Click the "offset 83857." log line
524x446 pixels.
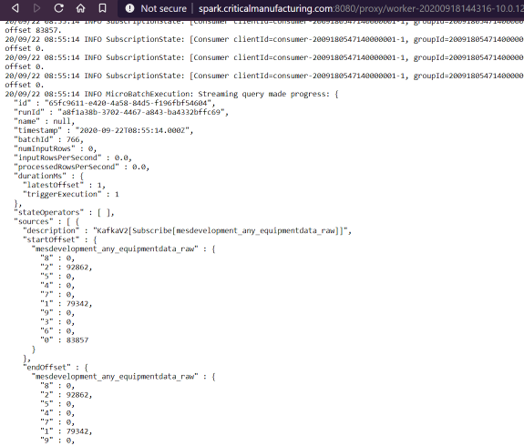(x=33, y=30)
